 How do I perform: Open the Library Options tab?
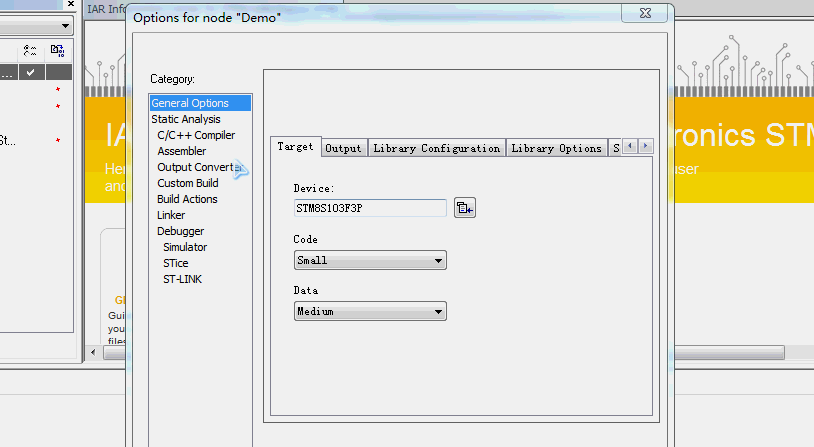556,148
